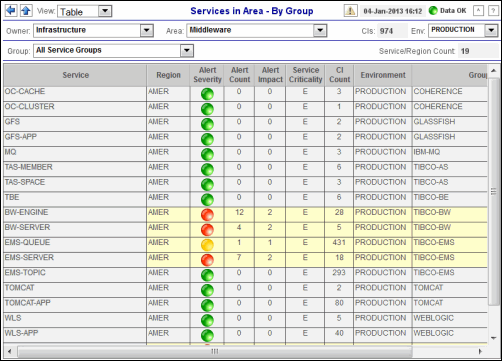Sort by CI Count column header

tap(339, 75)
